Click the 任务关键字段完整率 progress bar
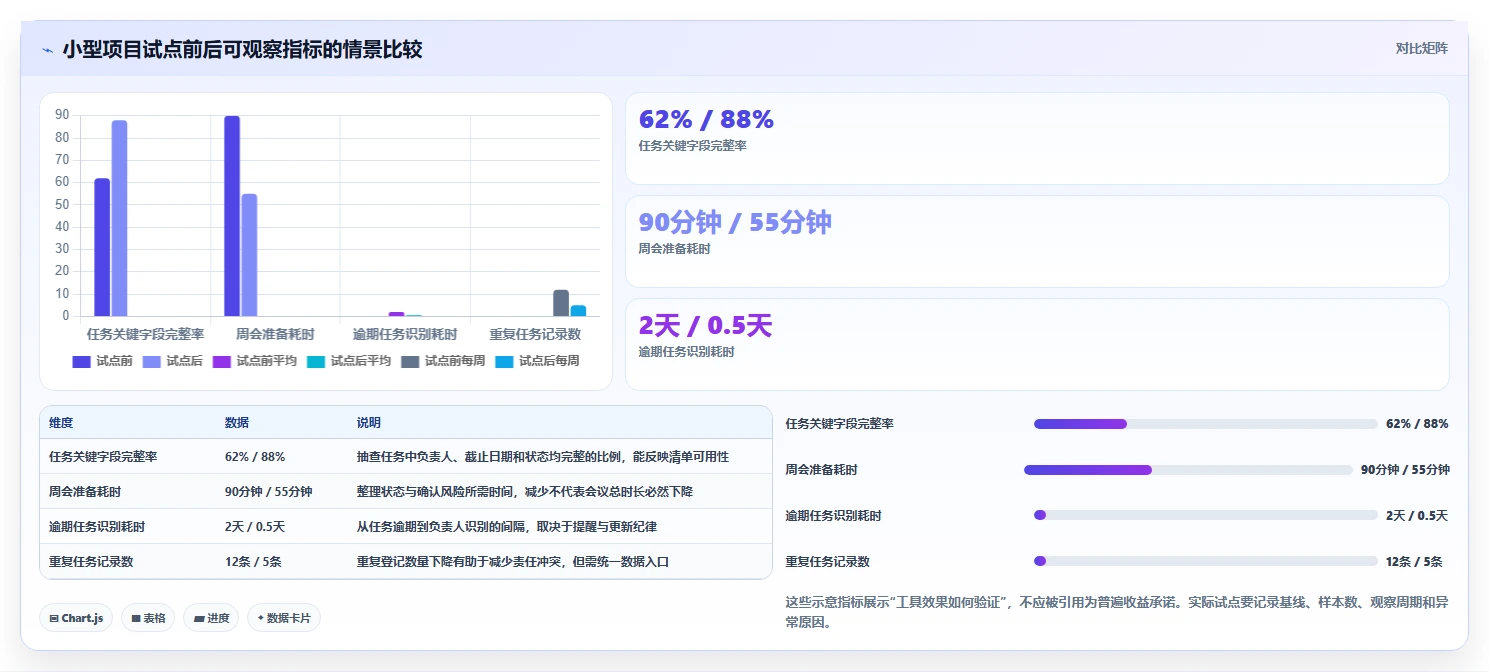This screenshot has height=672, width=1489. pyautogui.click(x=1205, y=424)
